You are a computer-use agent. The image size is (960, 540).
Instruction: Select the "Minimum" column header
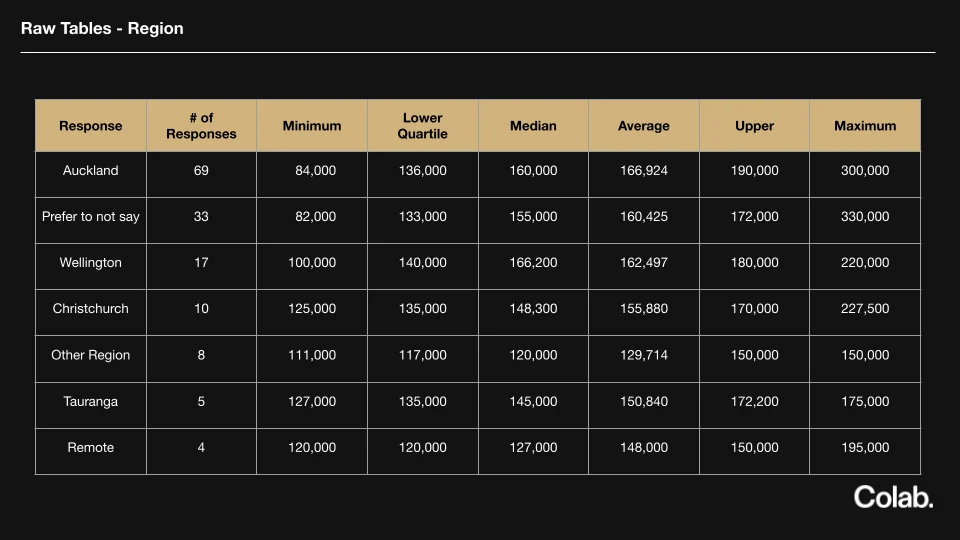312,126
